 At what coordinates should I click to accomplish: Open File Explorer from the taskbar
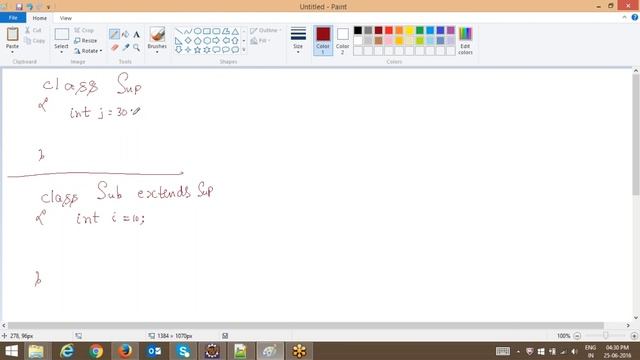click(x=36, y=351)
